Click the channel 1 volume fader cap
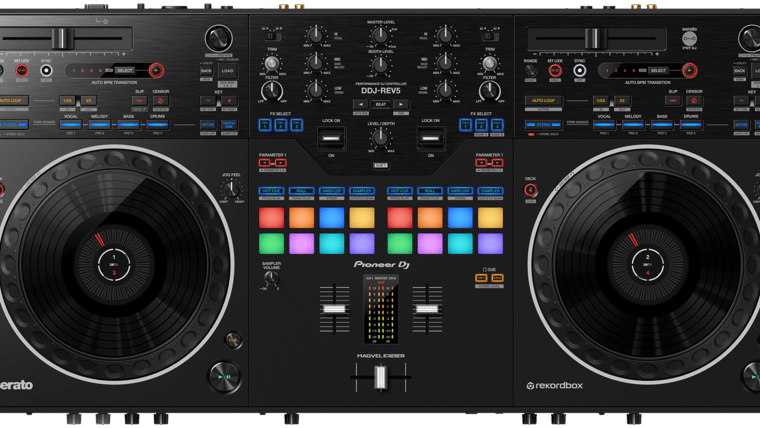Viewport: 760px width, 428px height. (x=334, y=309)
